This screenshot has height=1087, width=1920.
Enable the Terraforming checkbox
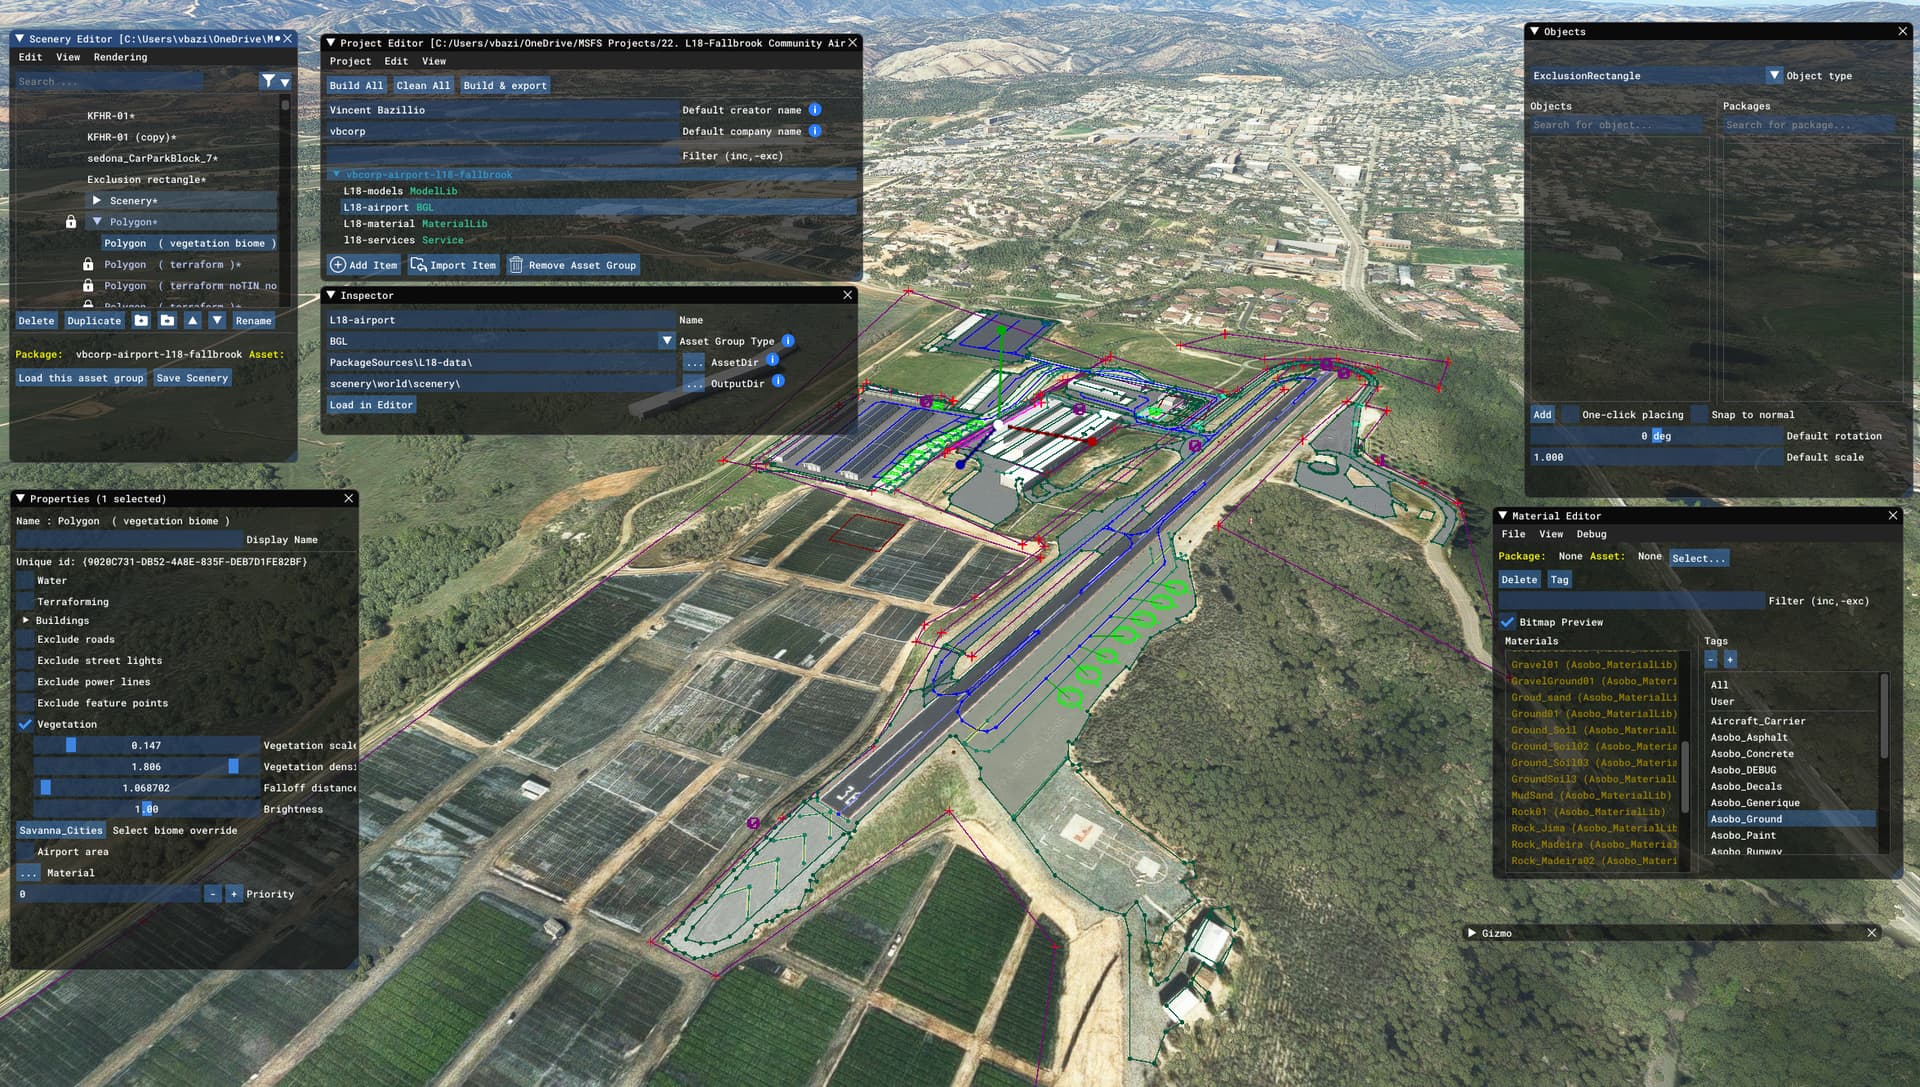[x=25, y=602]
